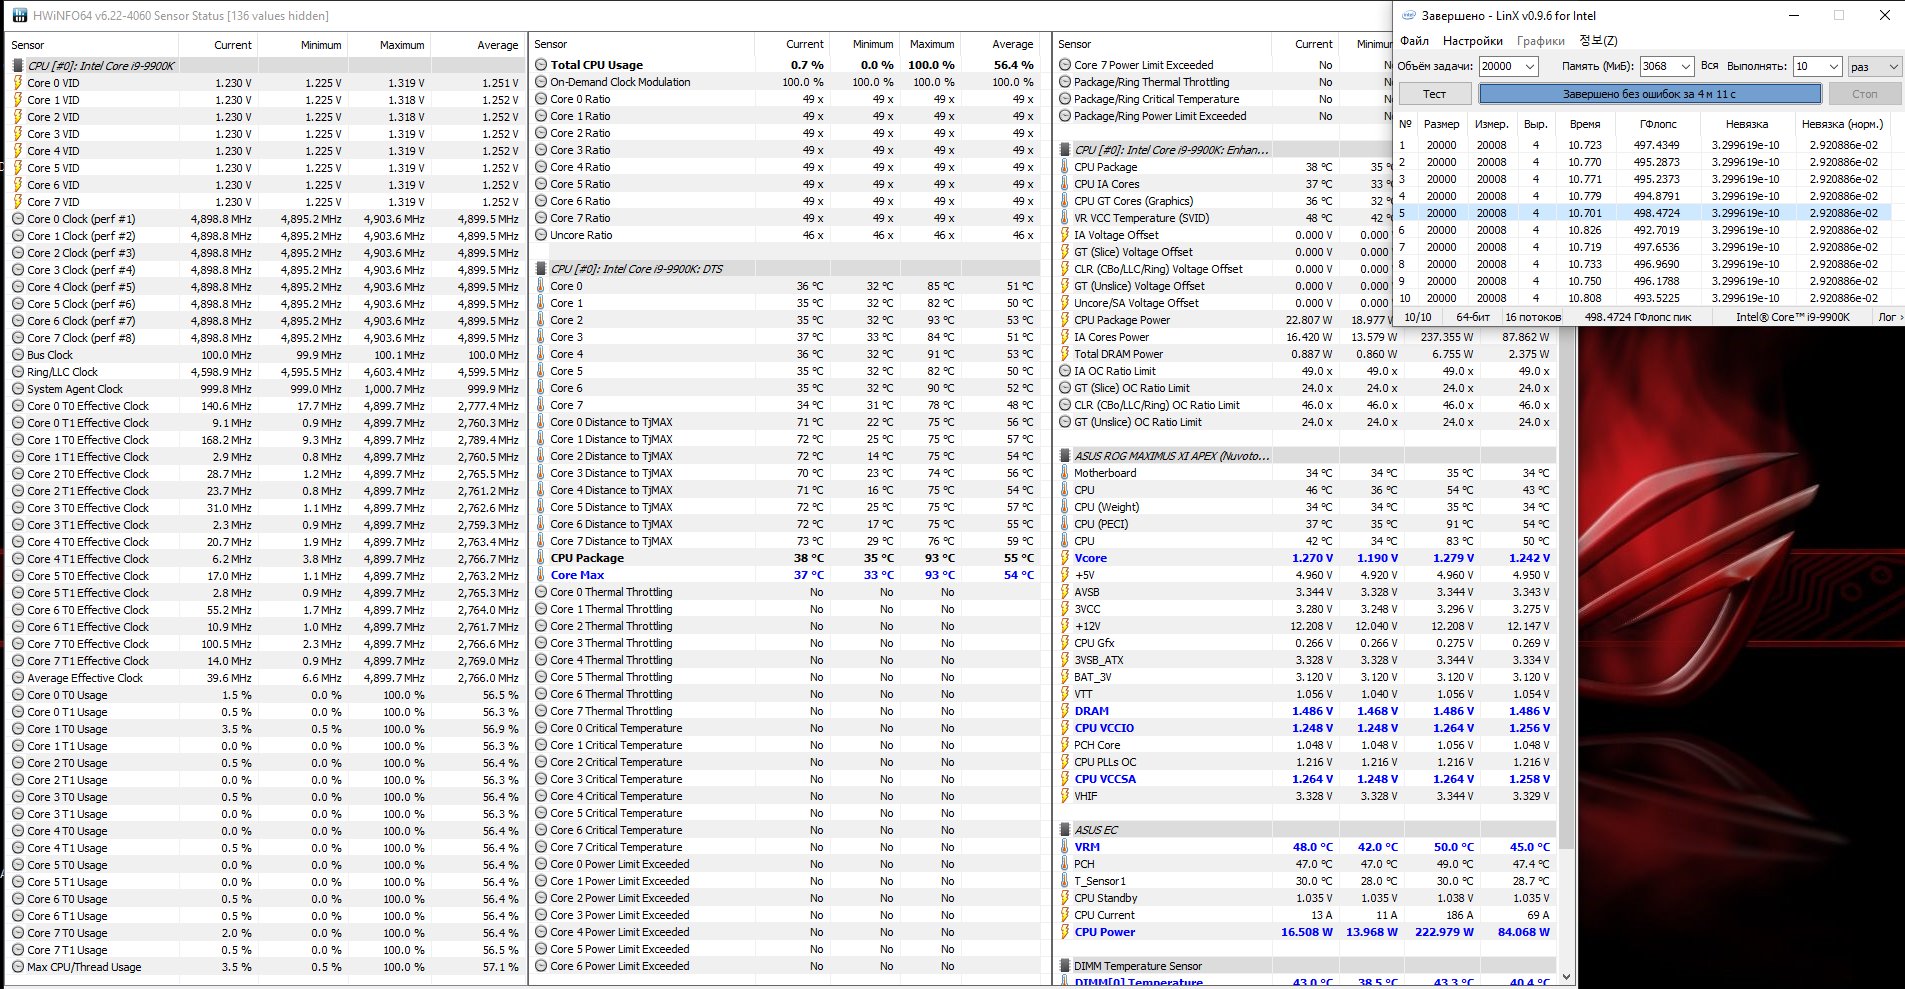Viewport: 1905px width, 989px height.
Task: Select the "Core 7 T1 Effective Clock" row
Action: pos(266,661)
